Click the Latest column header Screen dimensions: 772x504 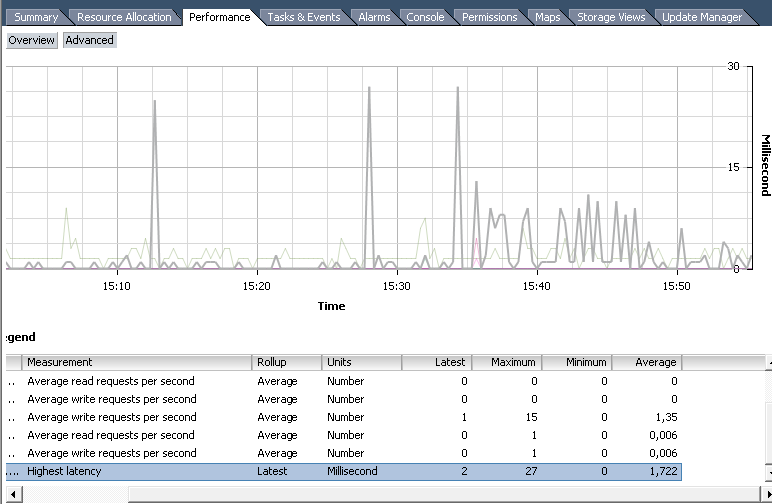(x=437, y=362)
